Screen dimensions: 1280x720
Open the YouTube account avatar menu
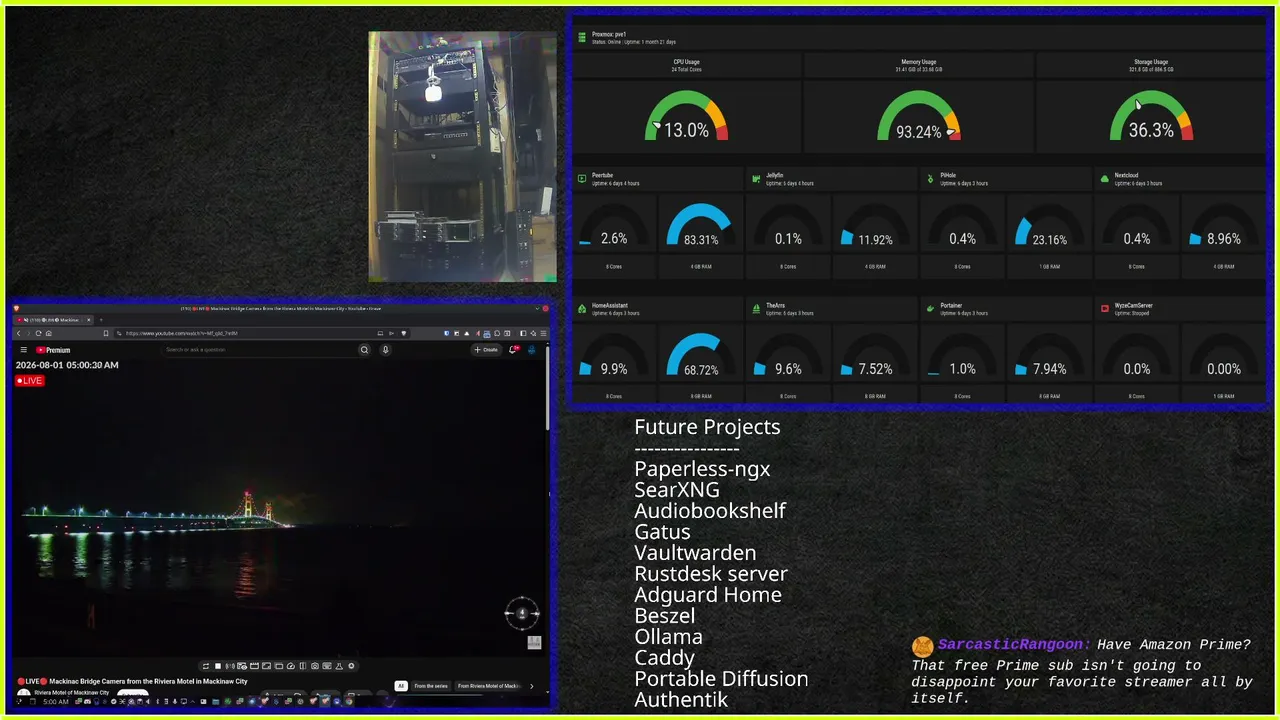click(532, 350)
